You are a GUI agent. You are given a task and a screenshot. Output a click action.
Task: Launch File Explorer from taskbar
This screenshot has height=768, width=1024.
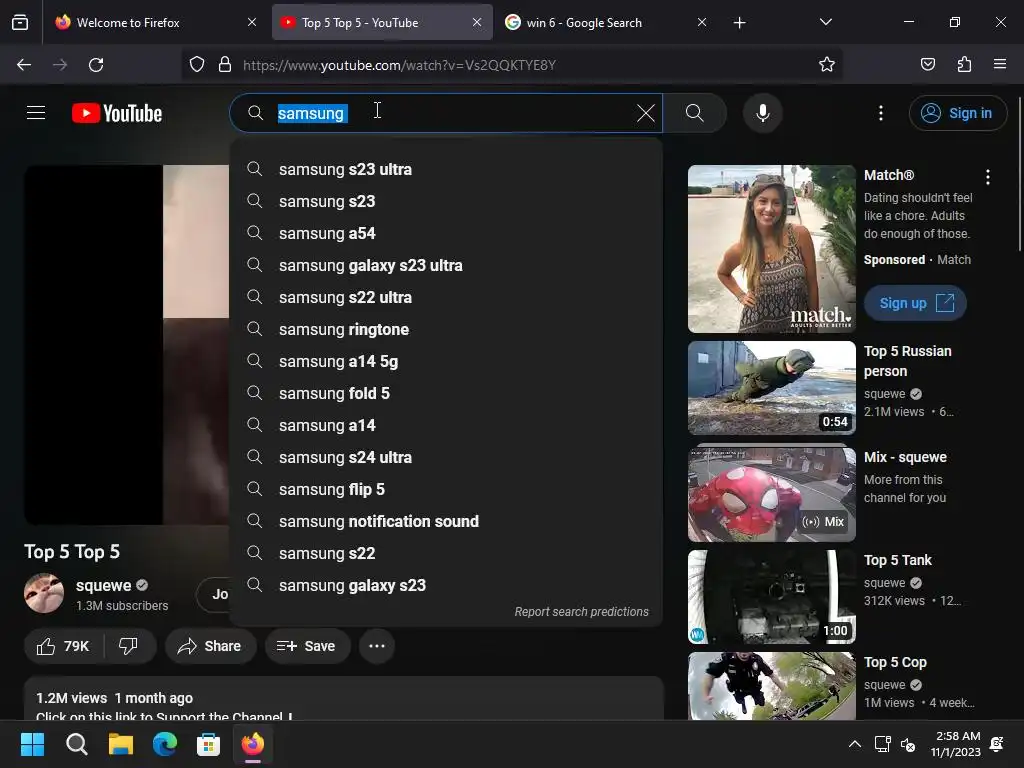coord(120,744)
